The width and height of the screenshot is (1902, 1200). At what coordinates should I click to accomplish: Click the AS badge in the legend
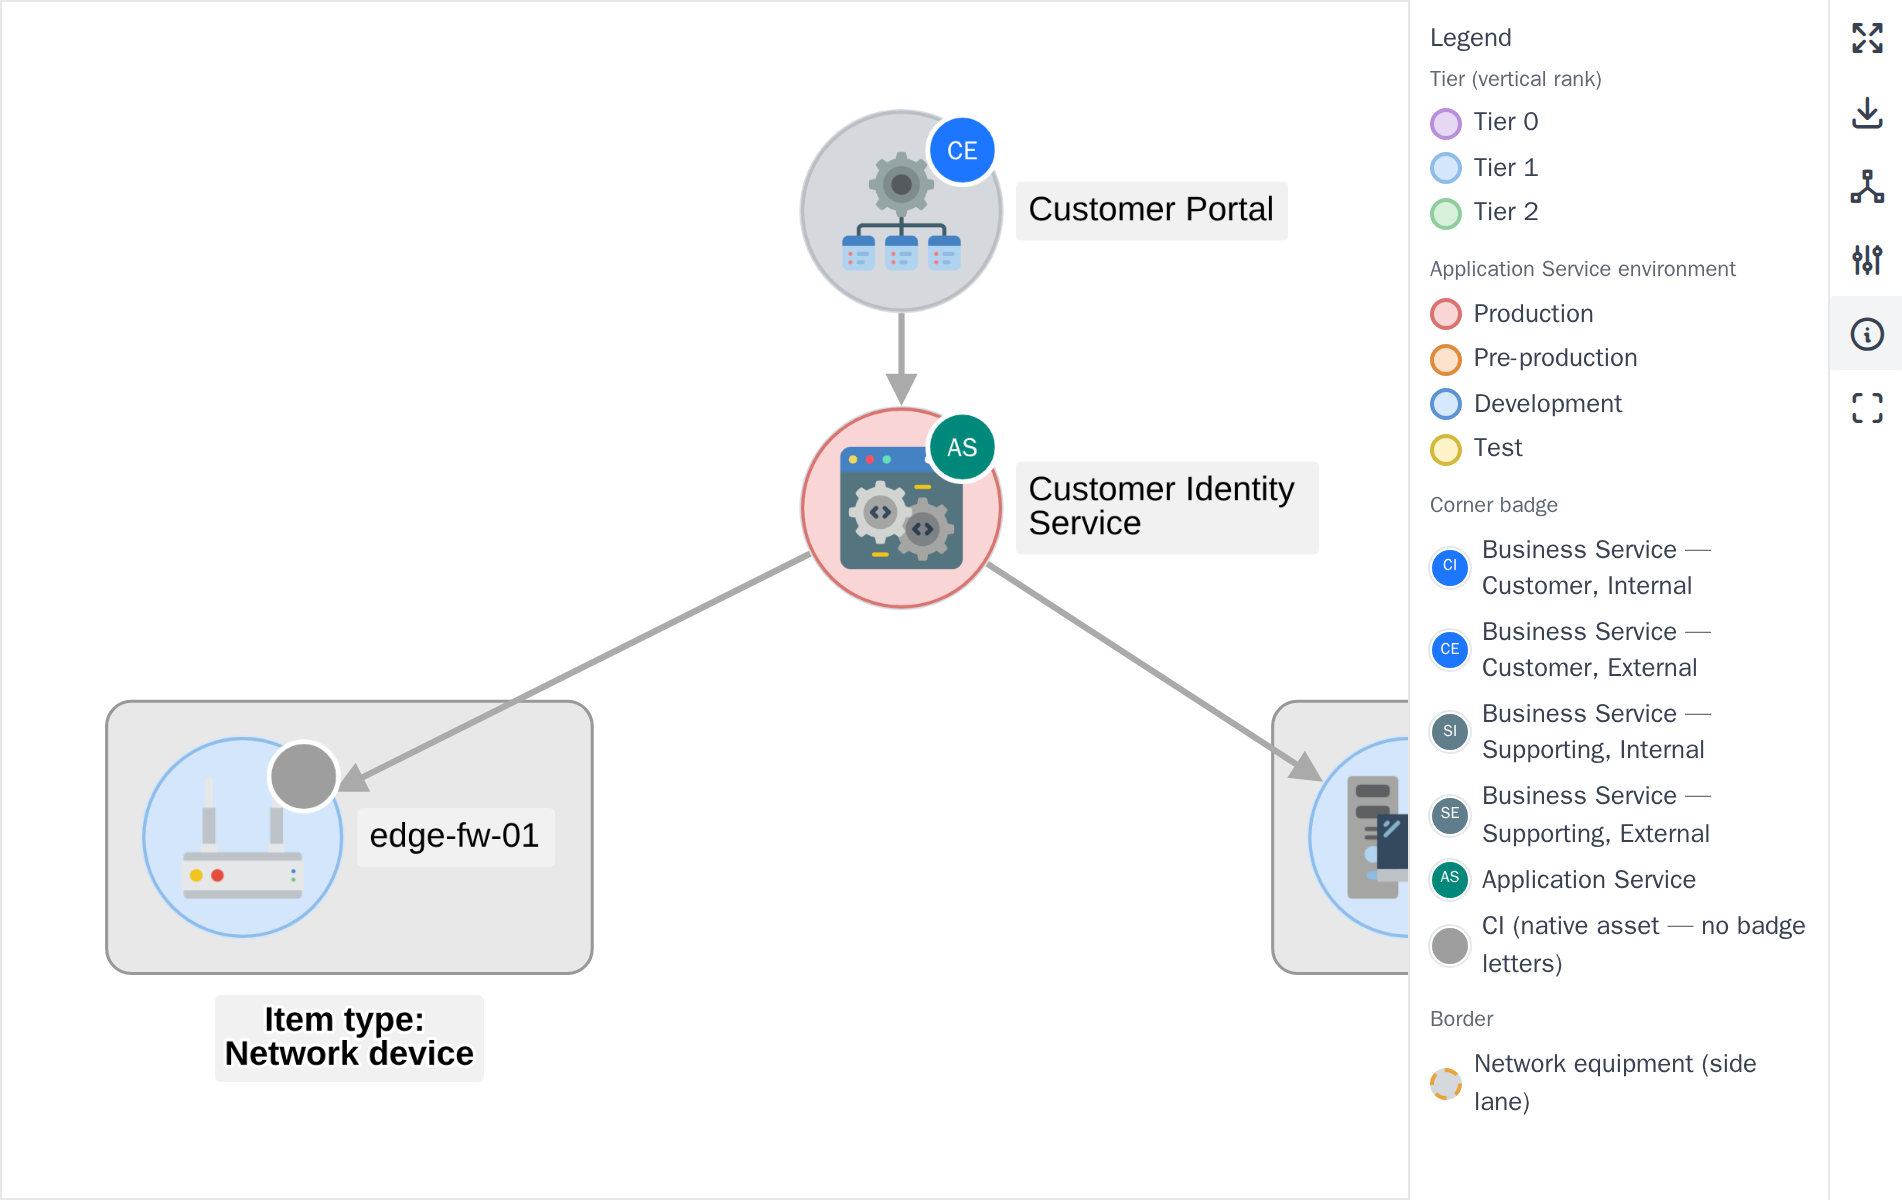tap(1450, 879)
